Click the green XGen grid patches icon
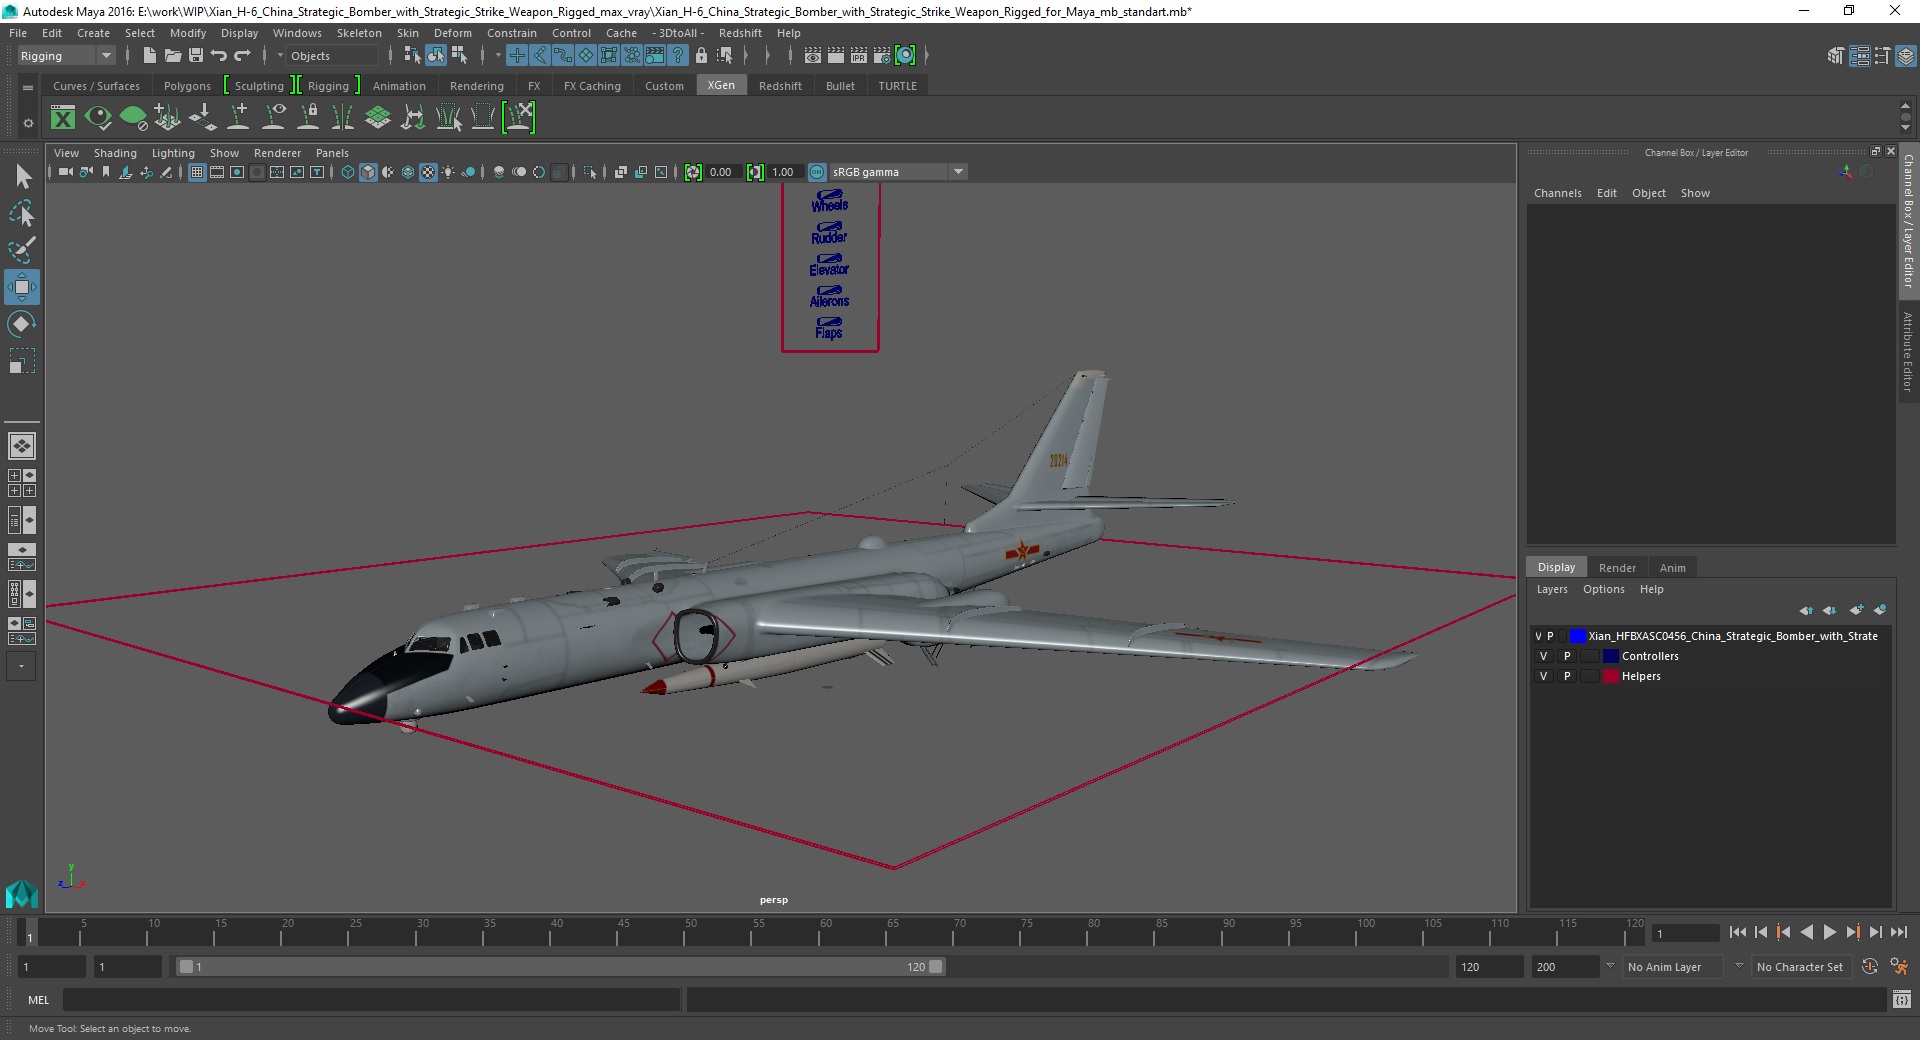The image size is (1920, 1040). click(x=378, y=118)
